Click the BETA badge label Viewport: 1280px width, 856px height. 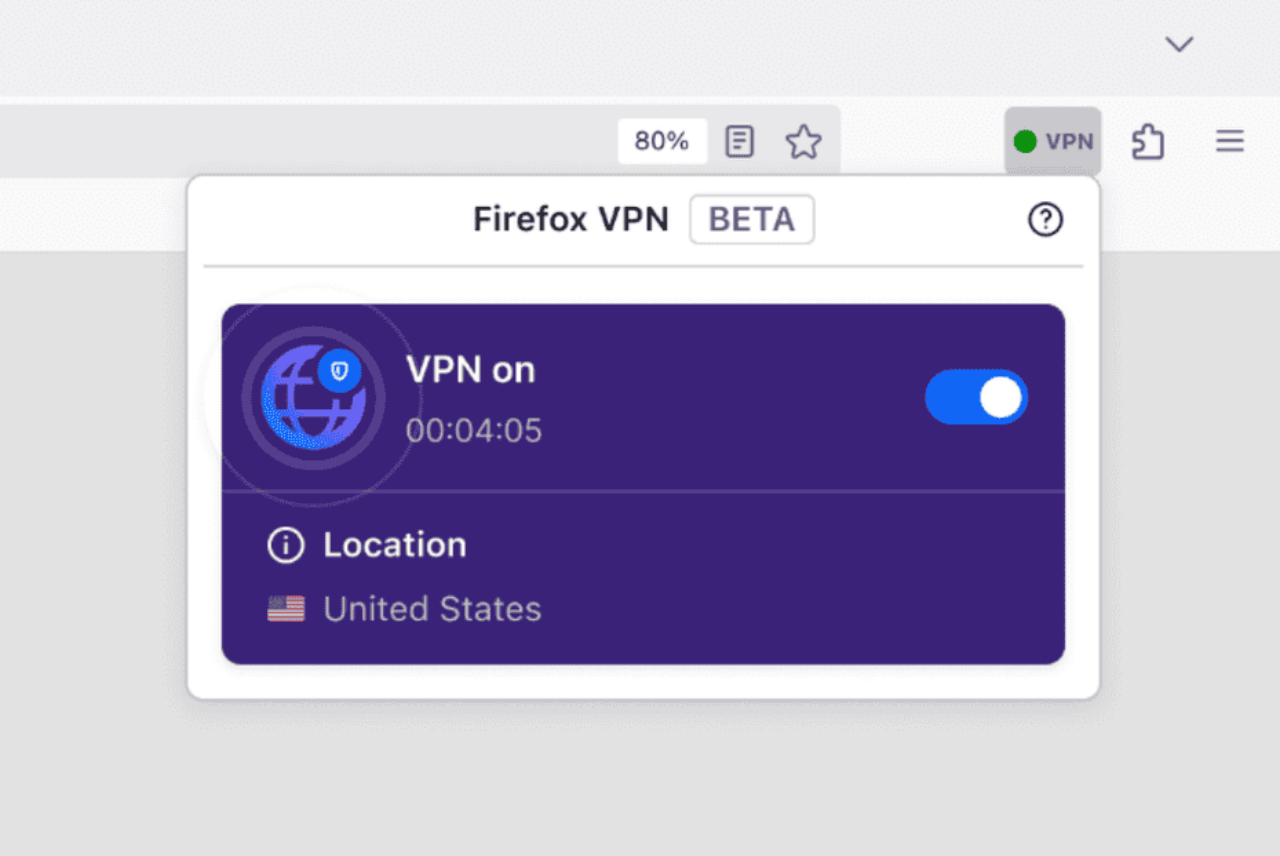(751, 220)
